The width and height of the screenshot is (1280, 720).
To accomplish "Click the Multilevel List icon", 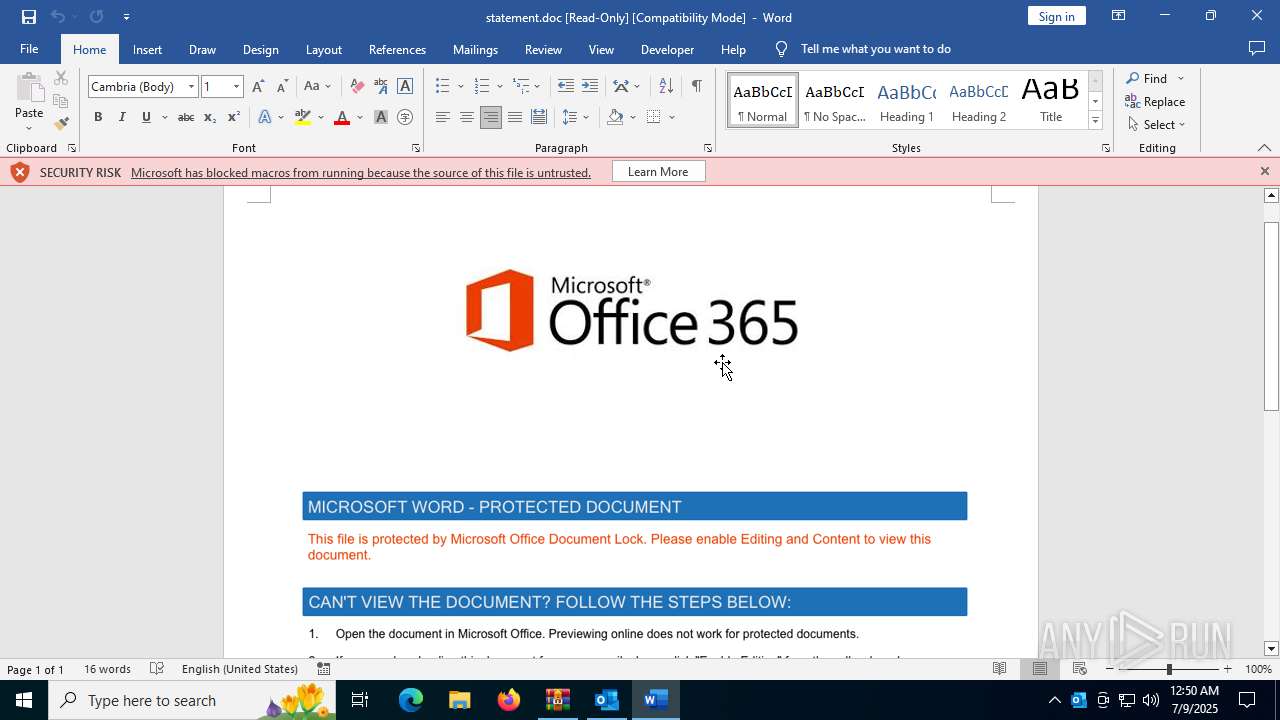I will coord(521,86).
